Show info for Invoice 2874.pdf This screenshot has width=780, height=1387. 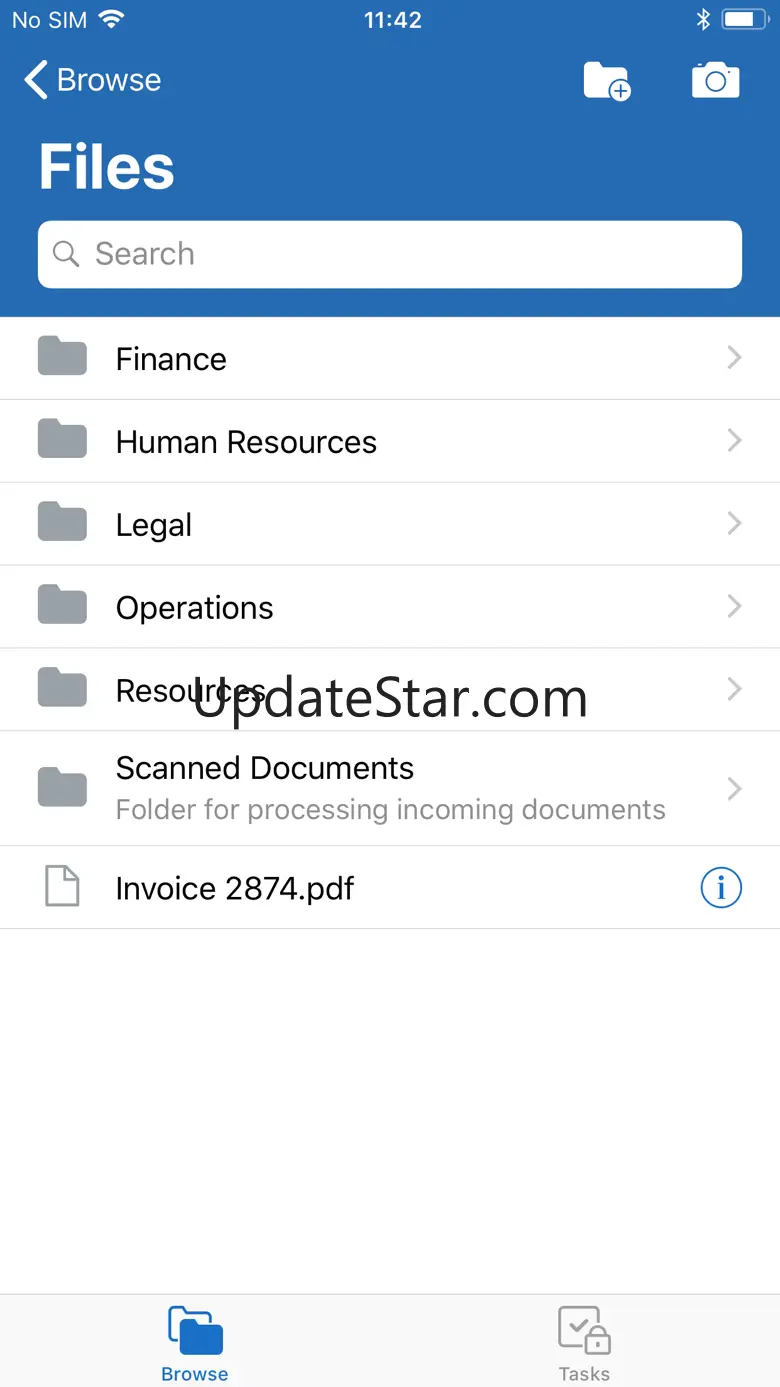(721, 887)
